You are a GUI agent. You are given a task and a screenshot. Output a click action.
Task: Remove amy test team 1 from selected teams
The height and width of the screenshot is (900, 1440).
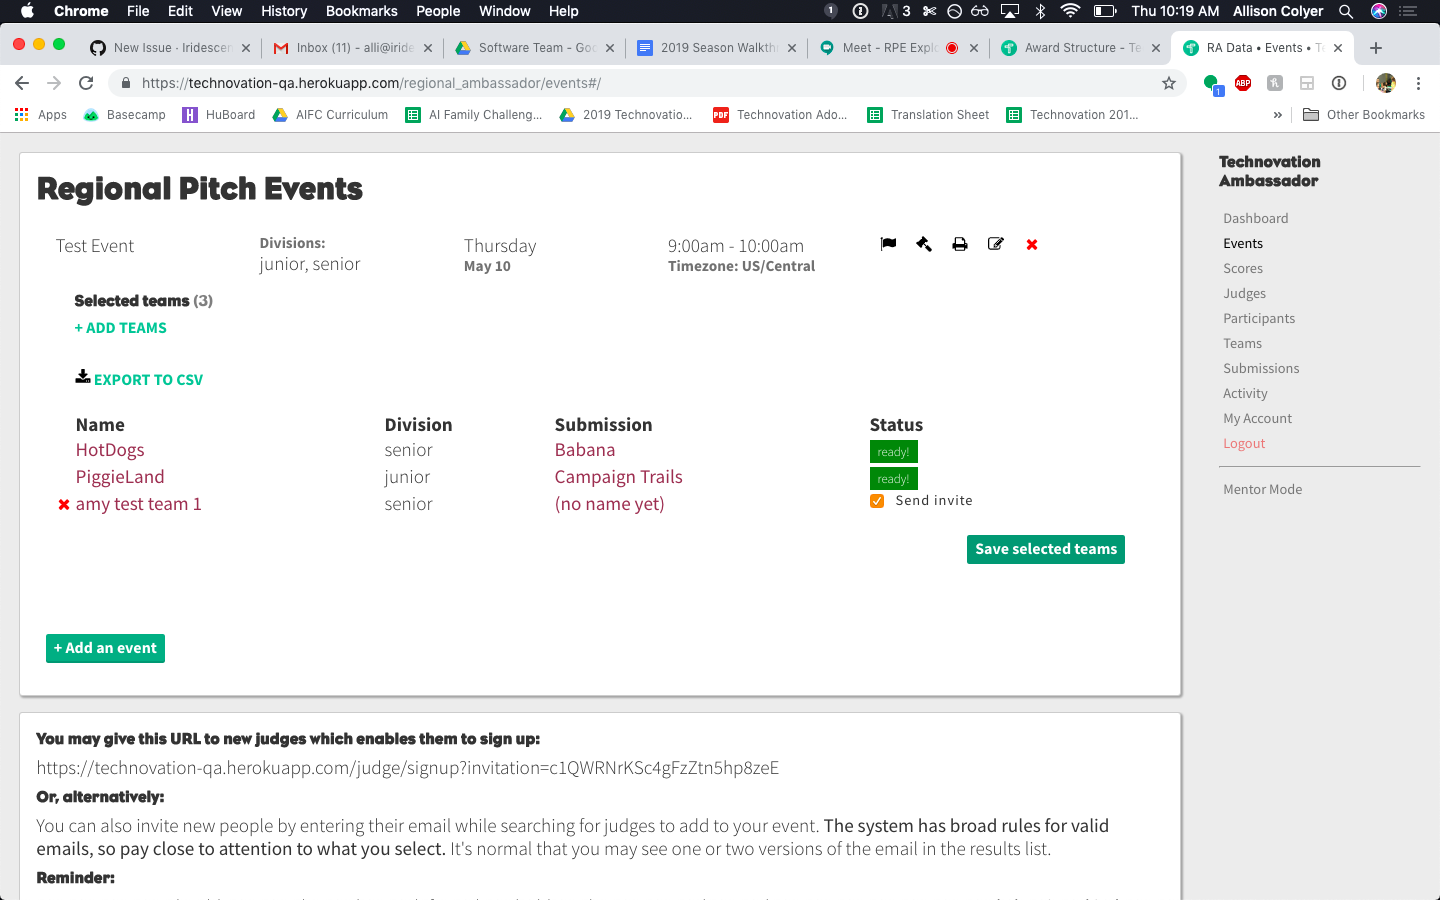(x=64, y=504)
